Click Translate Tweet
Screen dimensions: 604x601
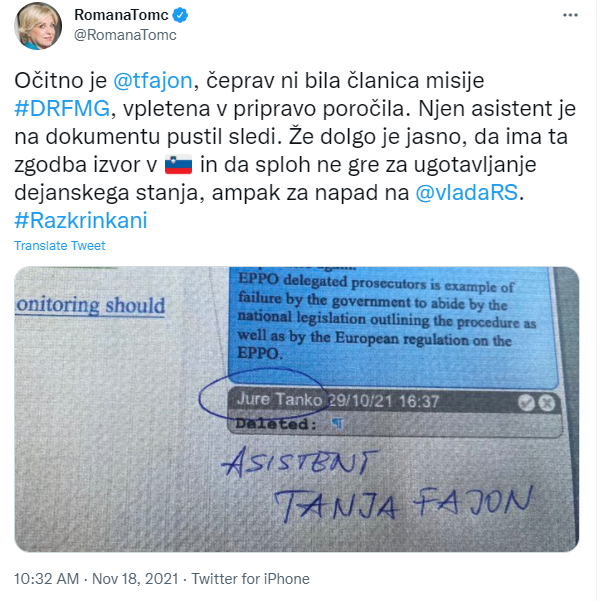point(59,245)
